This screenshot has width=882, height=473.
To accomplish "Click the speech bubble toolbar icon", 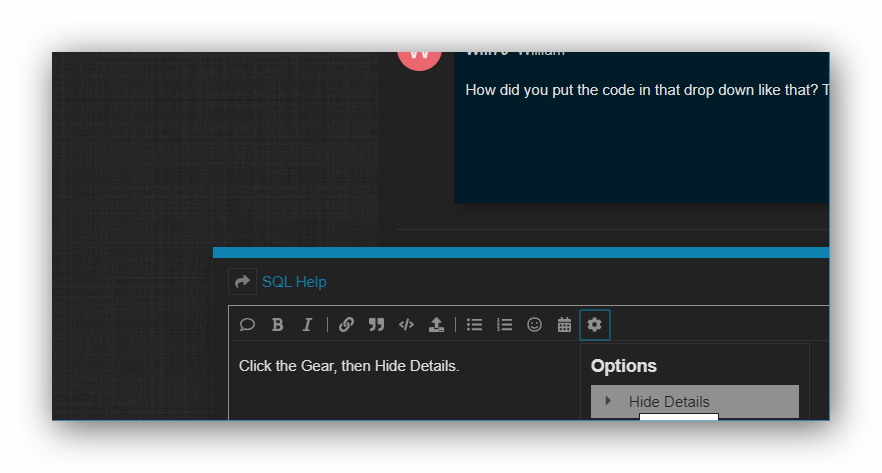I will (x=247, y=325).
